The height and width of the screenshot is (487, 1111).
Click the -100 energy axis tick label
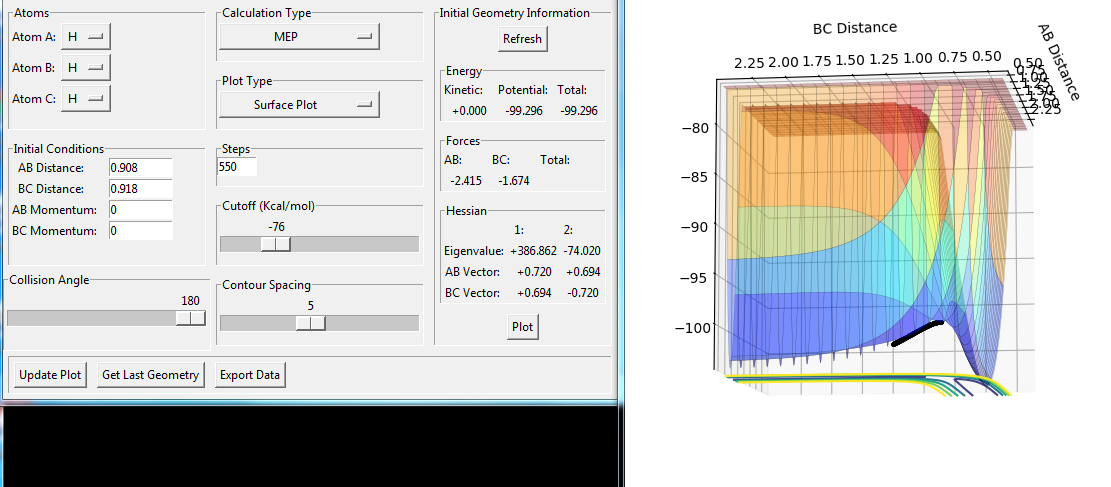tap(695, 328)
